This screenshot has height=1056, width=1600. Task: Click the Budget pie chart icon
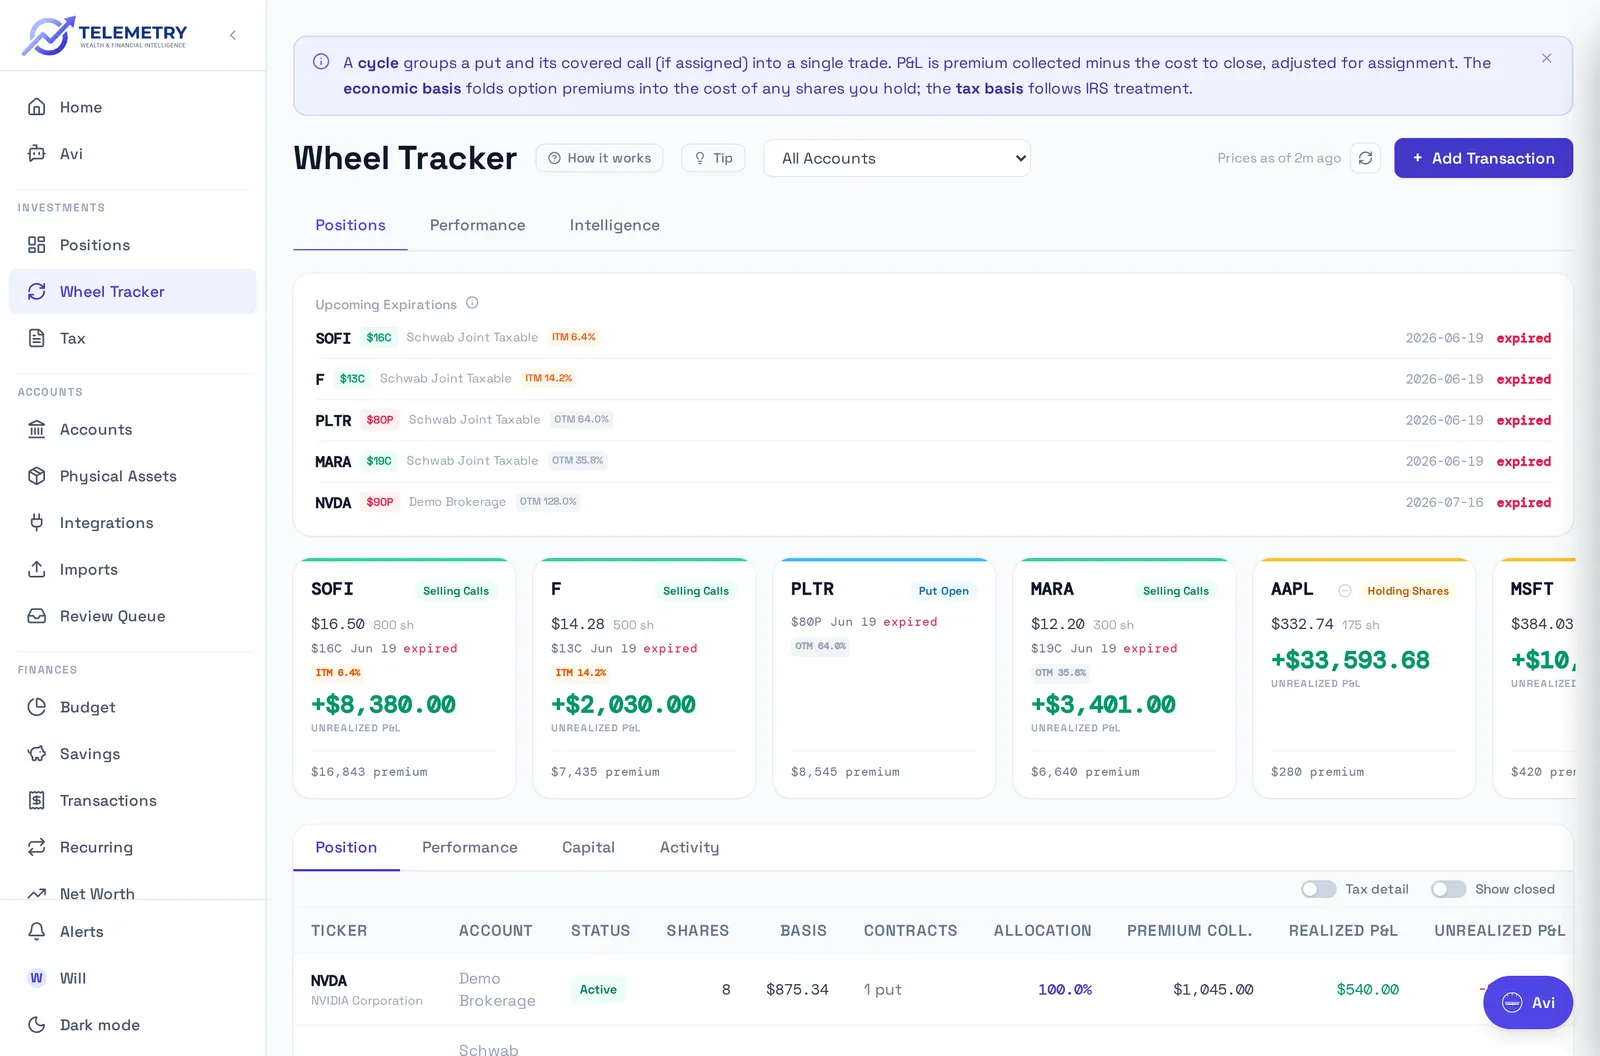click(x=37, y=707)
